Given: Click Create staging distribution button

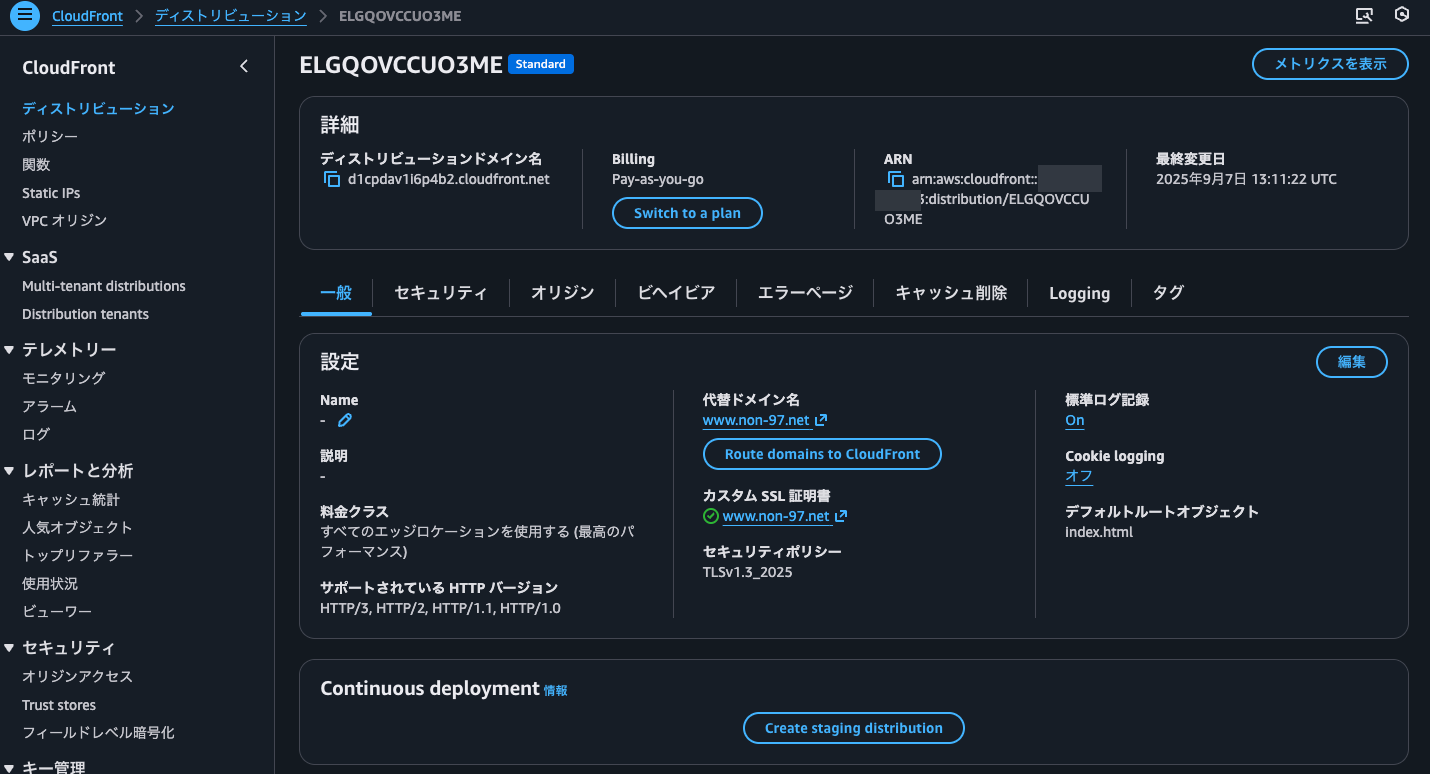Looking at the screenshot, I should coord(853,728).
